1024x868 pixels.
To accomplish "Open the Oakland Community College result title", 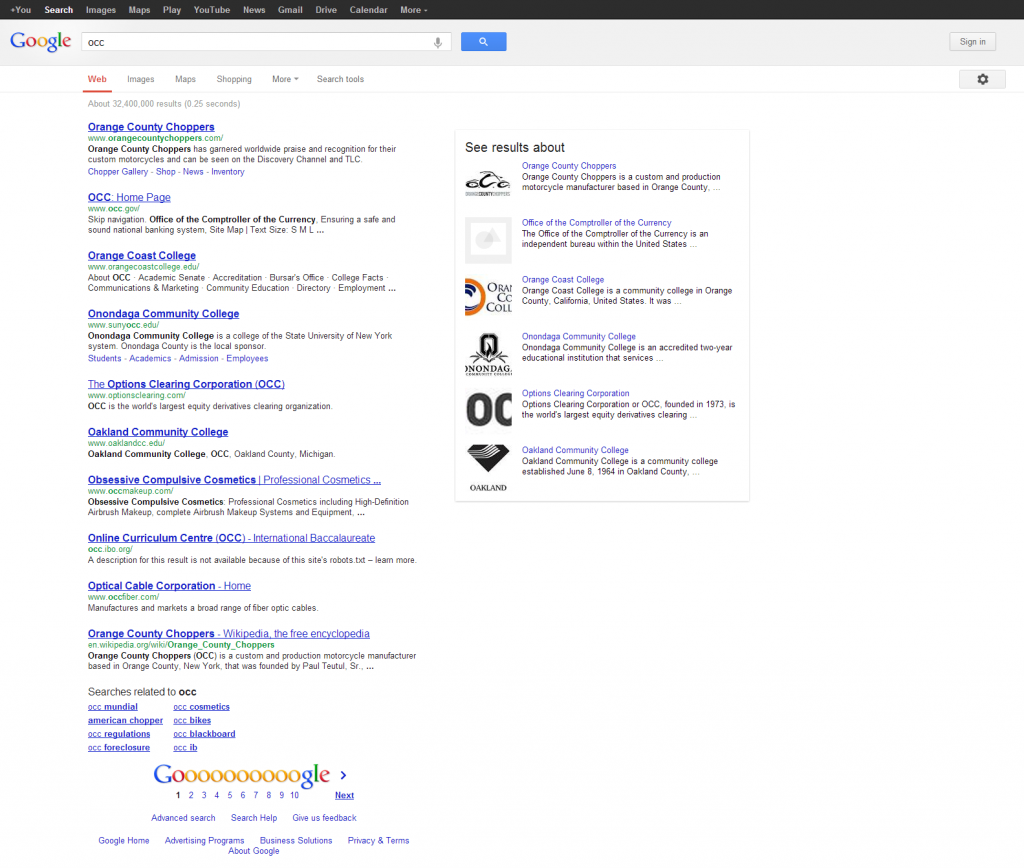I will [158, 432].
